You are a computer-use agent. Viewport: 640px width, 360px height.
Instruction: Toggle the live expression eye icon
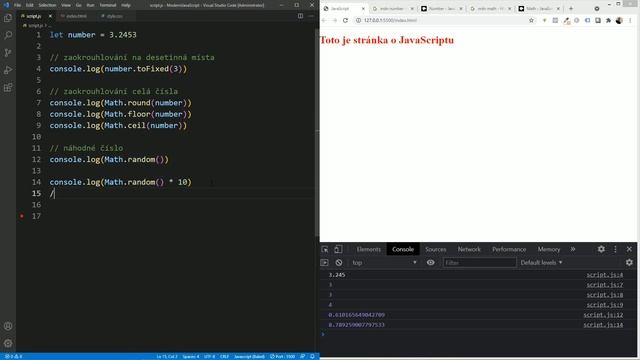click(x=431, y=262)
